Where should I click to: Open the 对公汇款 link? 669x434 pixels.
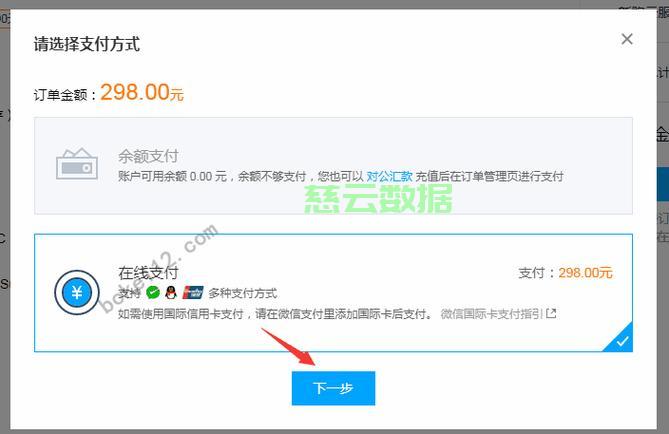[389, 176]
